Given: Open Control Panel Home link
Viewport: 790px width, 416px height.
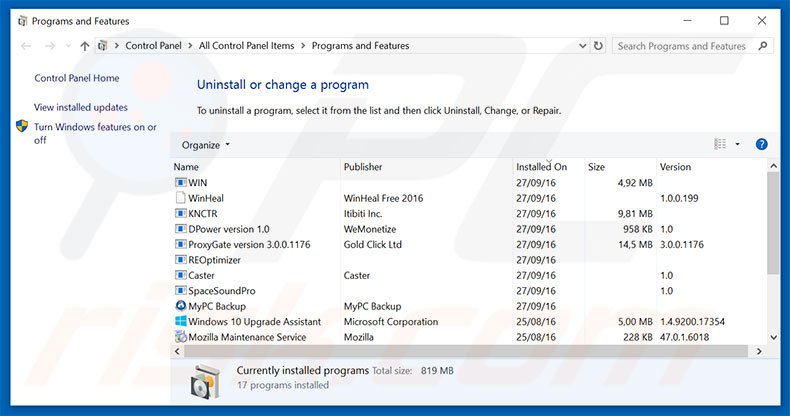Looking at the screenshot, I should click(77, 78).
